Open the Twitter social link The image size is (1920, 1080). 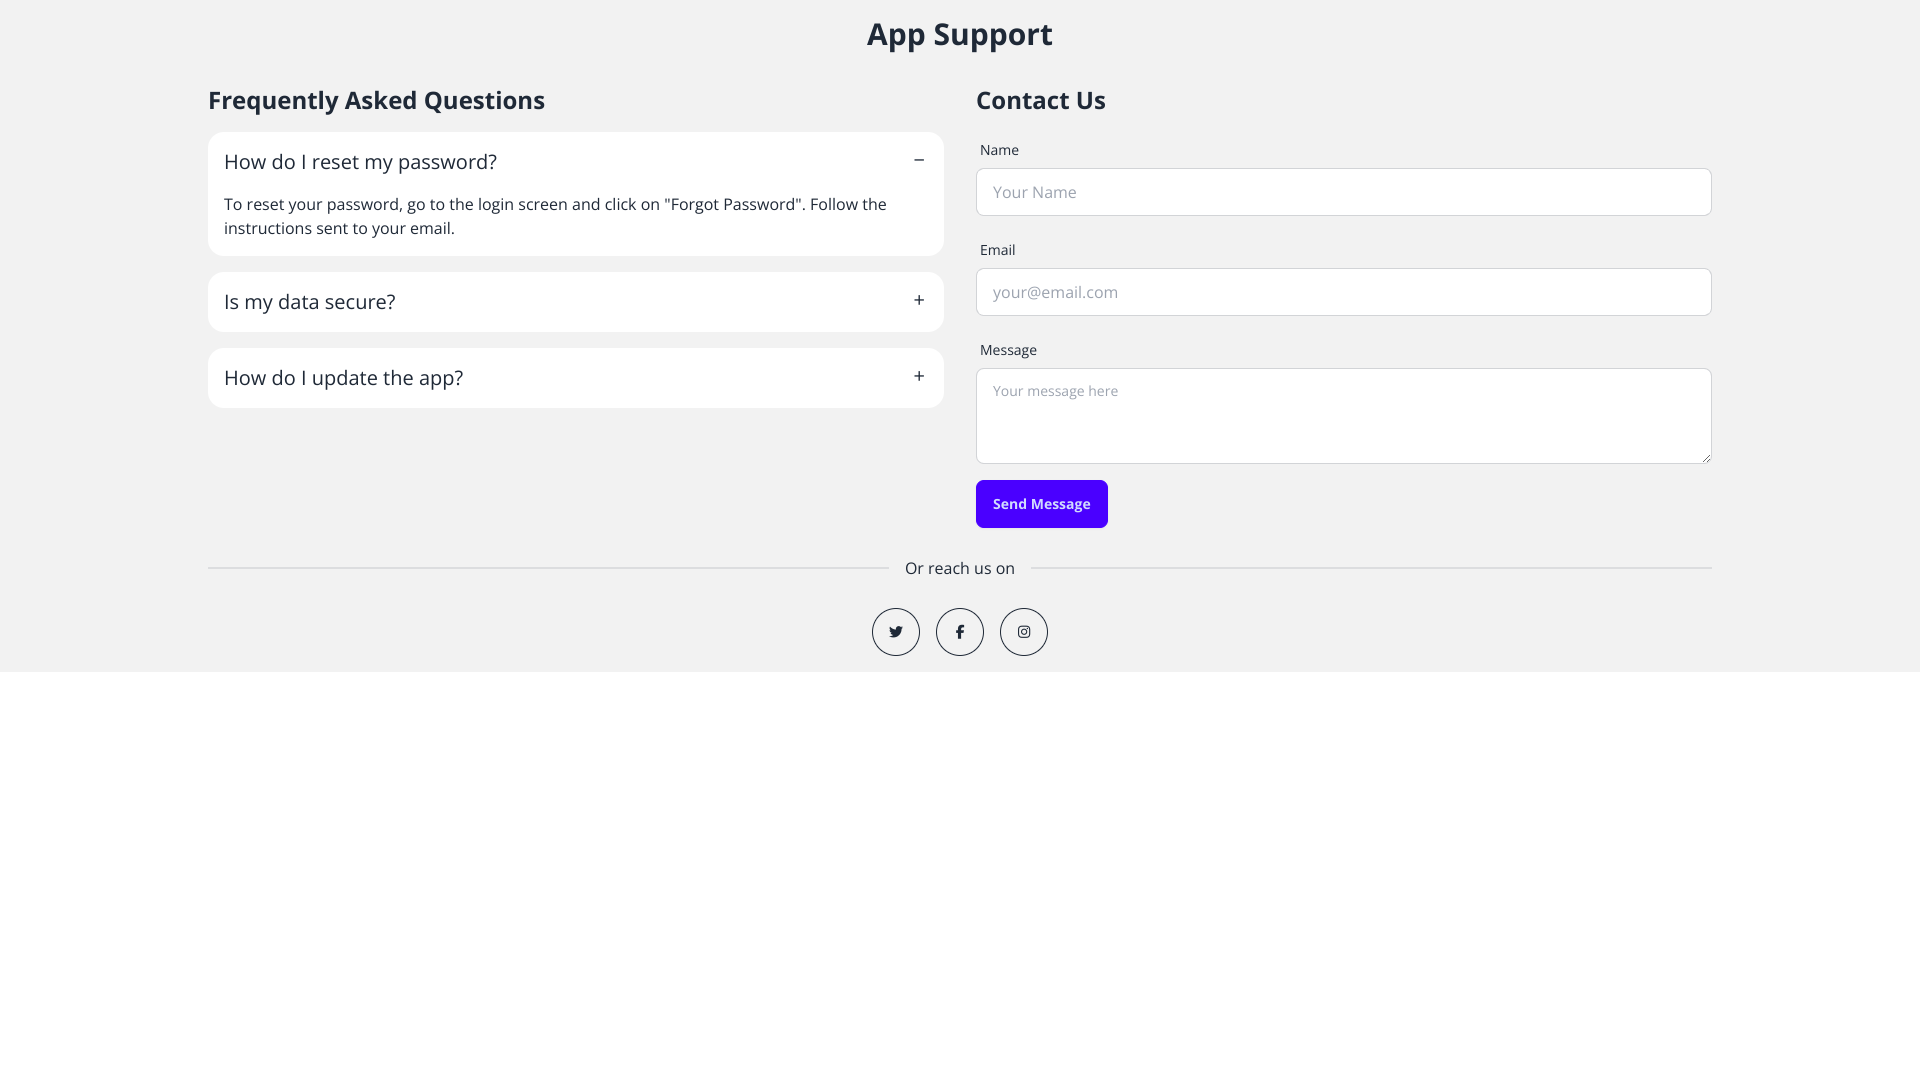tap(896, 632)
